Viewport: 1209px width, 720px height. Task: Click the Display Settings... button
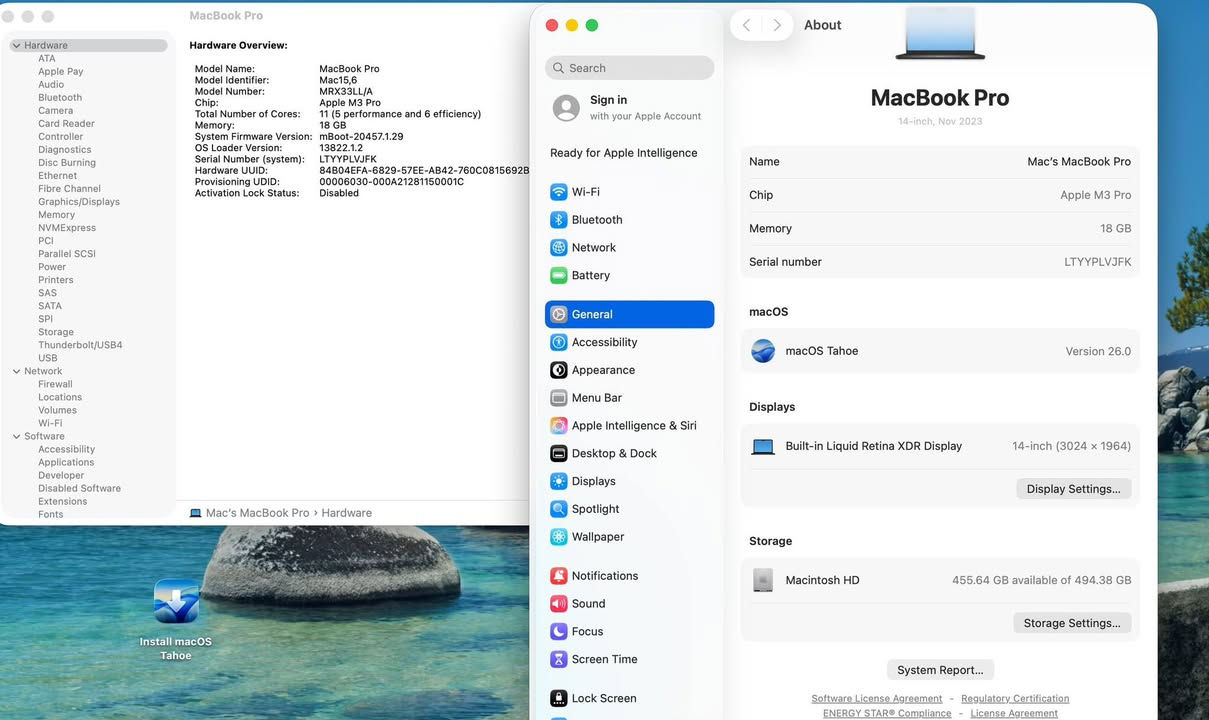click(x=1074, y=489)
